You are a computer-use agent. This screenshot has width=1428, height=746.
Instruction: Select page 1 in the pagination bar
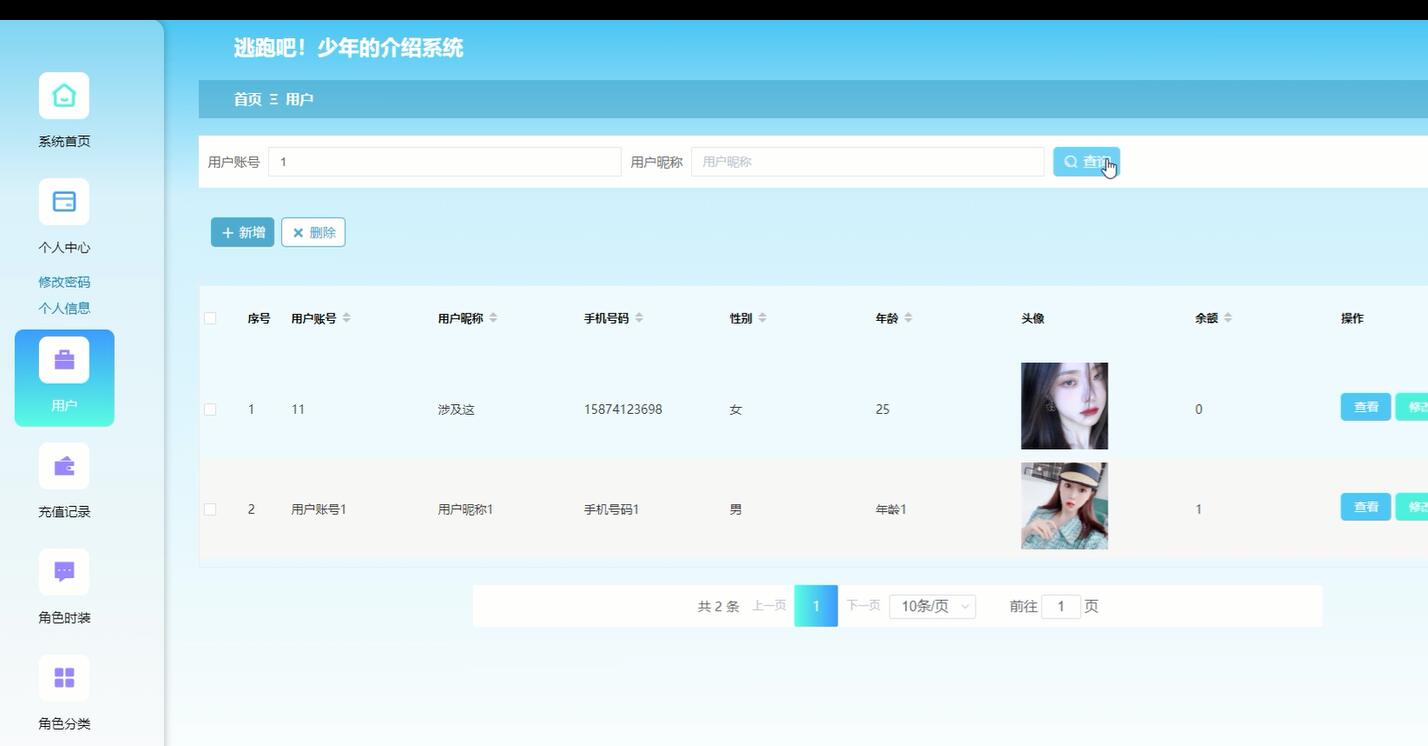815,605
